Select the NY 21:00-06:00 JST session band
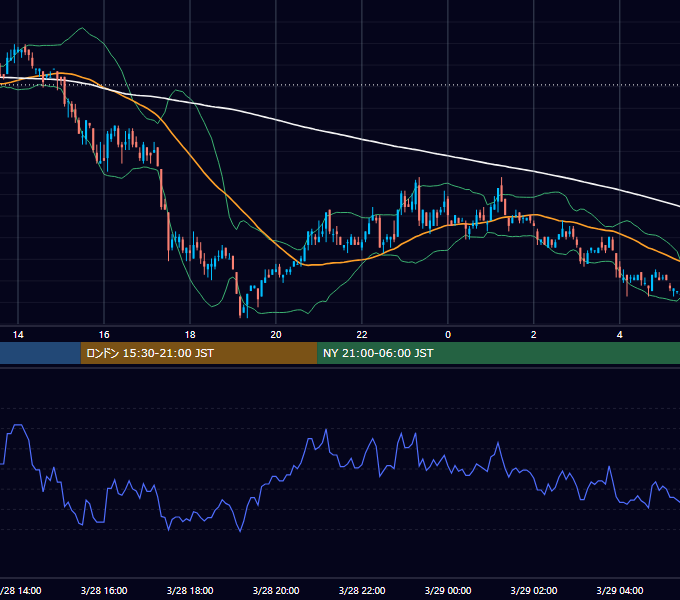This screenshot has width=680, height=600. click(x=498, y=353)
